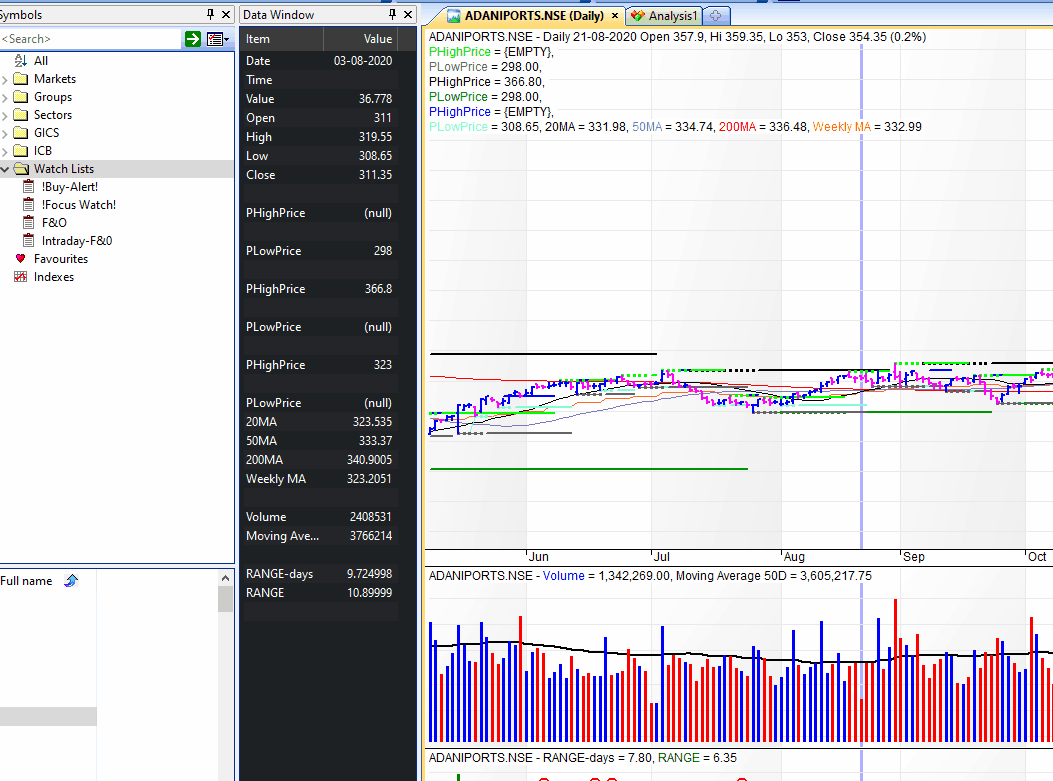Viewport: 1053px width, 781px height.
Task: Click the red Favourites heart icon
Action: pyautogui.click(x=21, y=259)
